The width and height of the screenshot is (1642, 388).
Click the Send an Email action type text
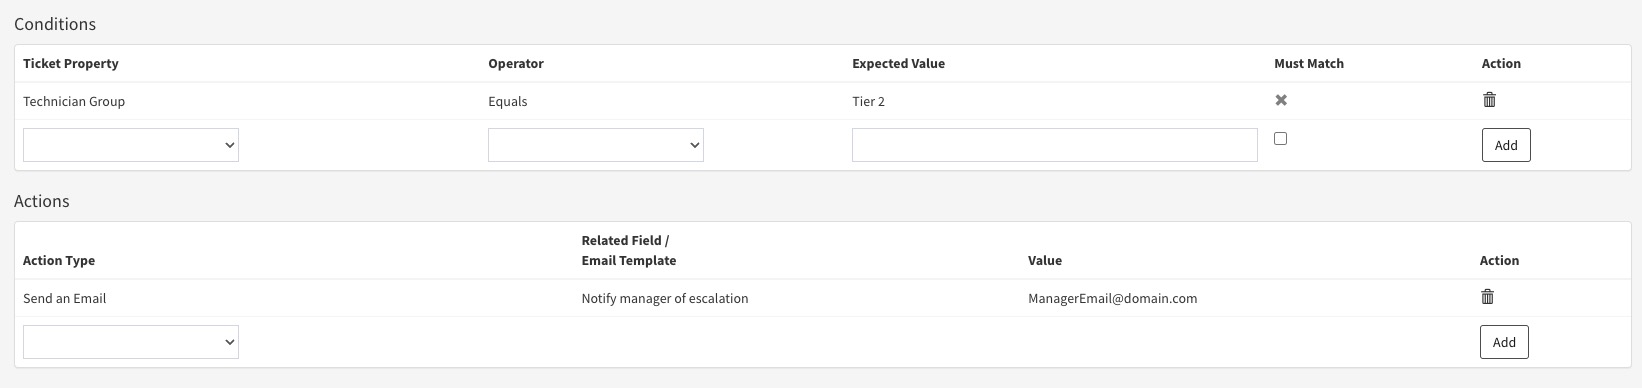tap(65, 298)
